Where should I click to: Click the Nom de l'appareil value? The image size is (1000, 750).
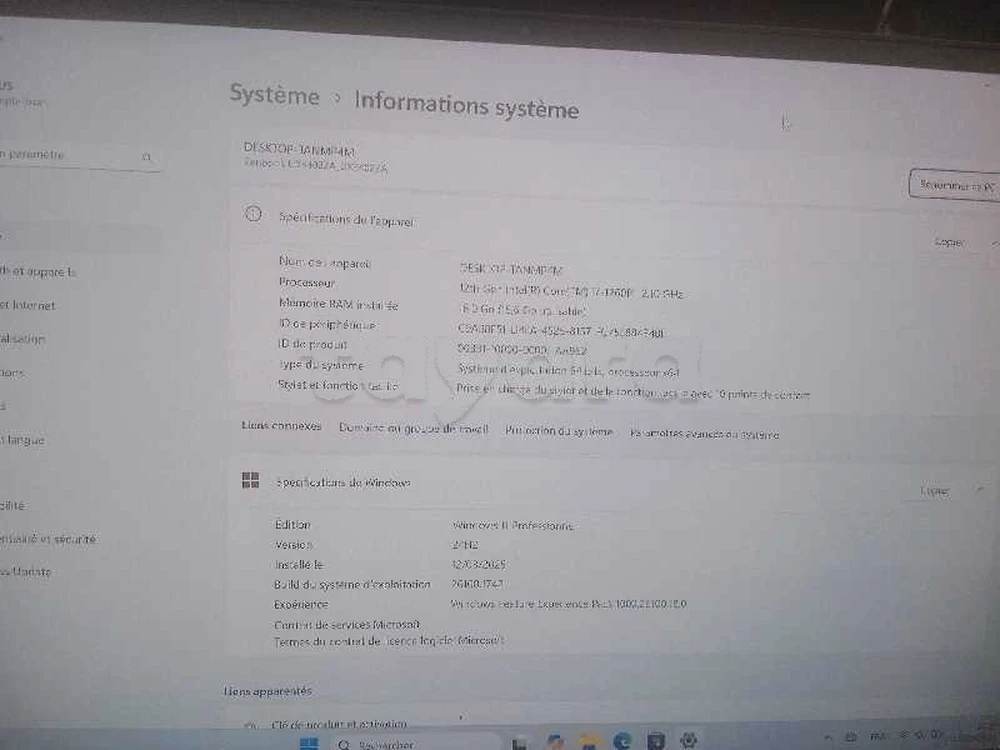[x=511, y=269]
